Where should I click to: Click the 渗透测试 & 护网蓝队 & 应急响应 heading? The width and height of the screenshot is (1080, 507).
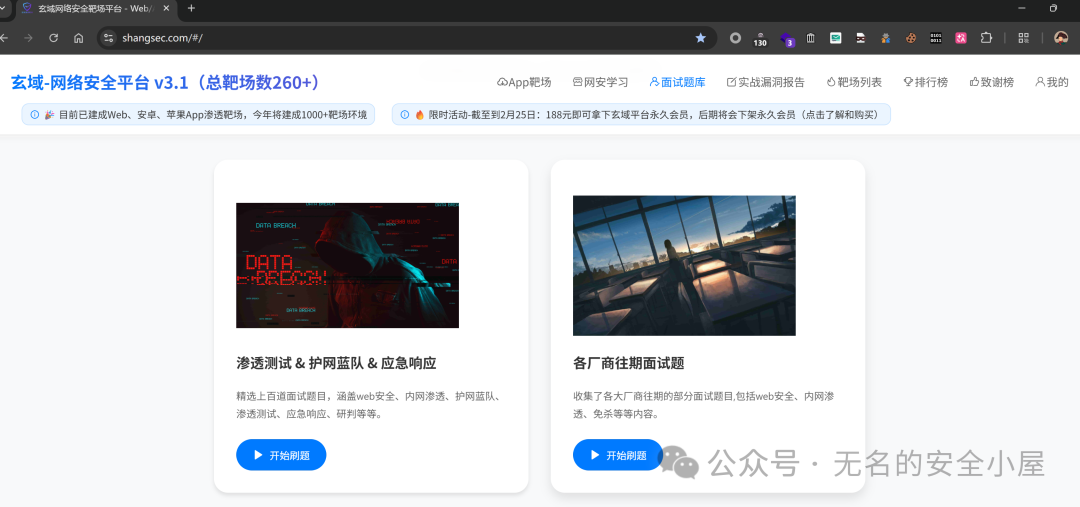336,363
